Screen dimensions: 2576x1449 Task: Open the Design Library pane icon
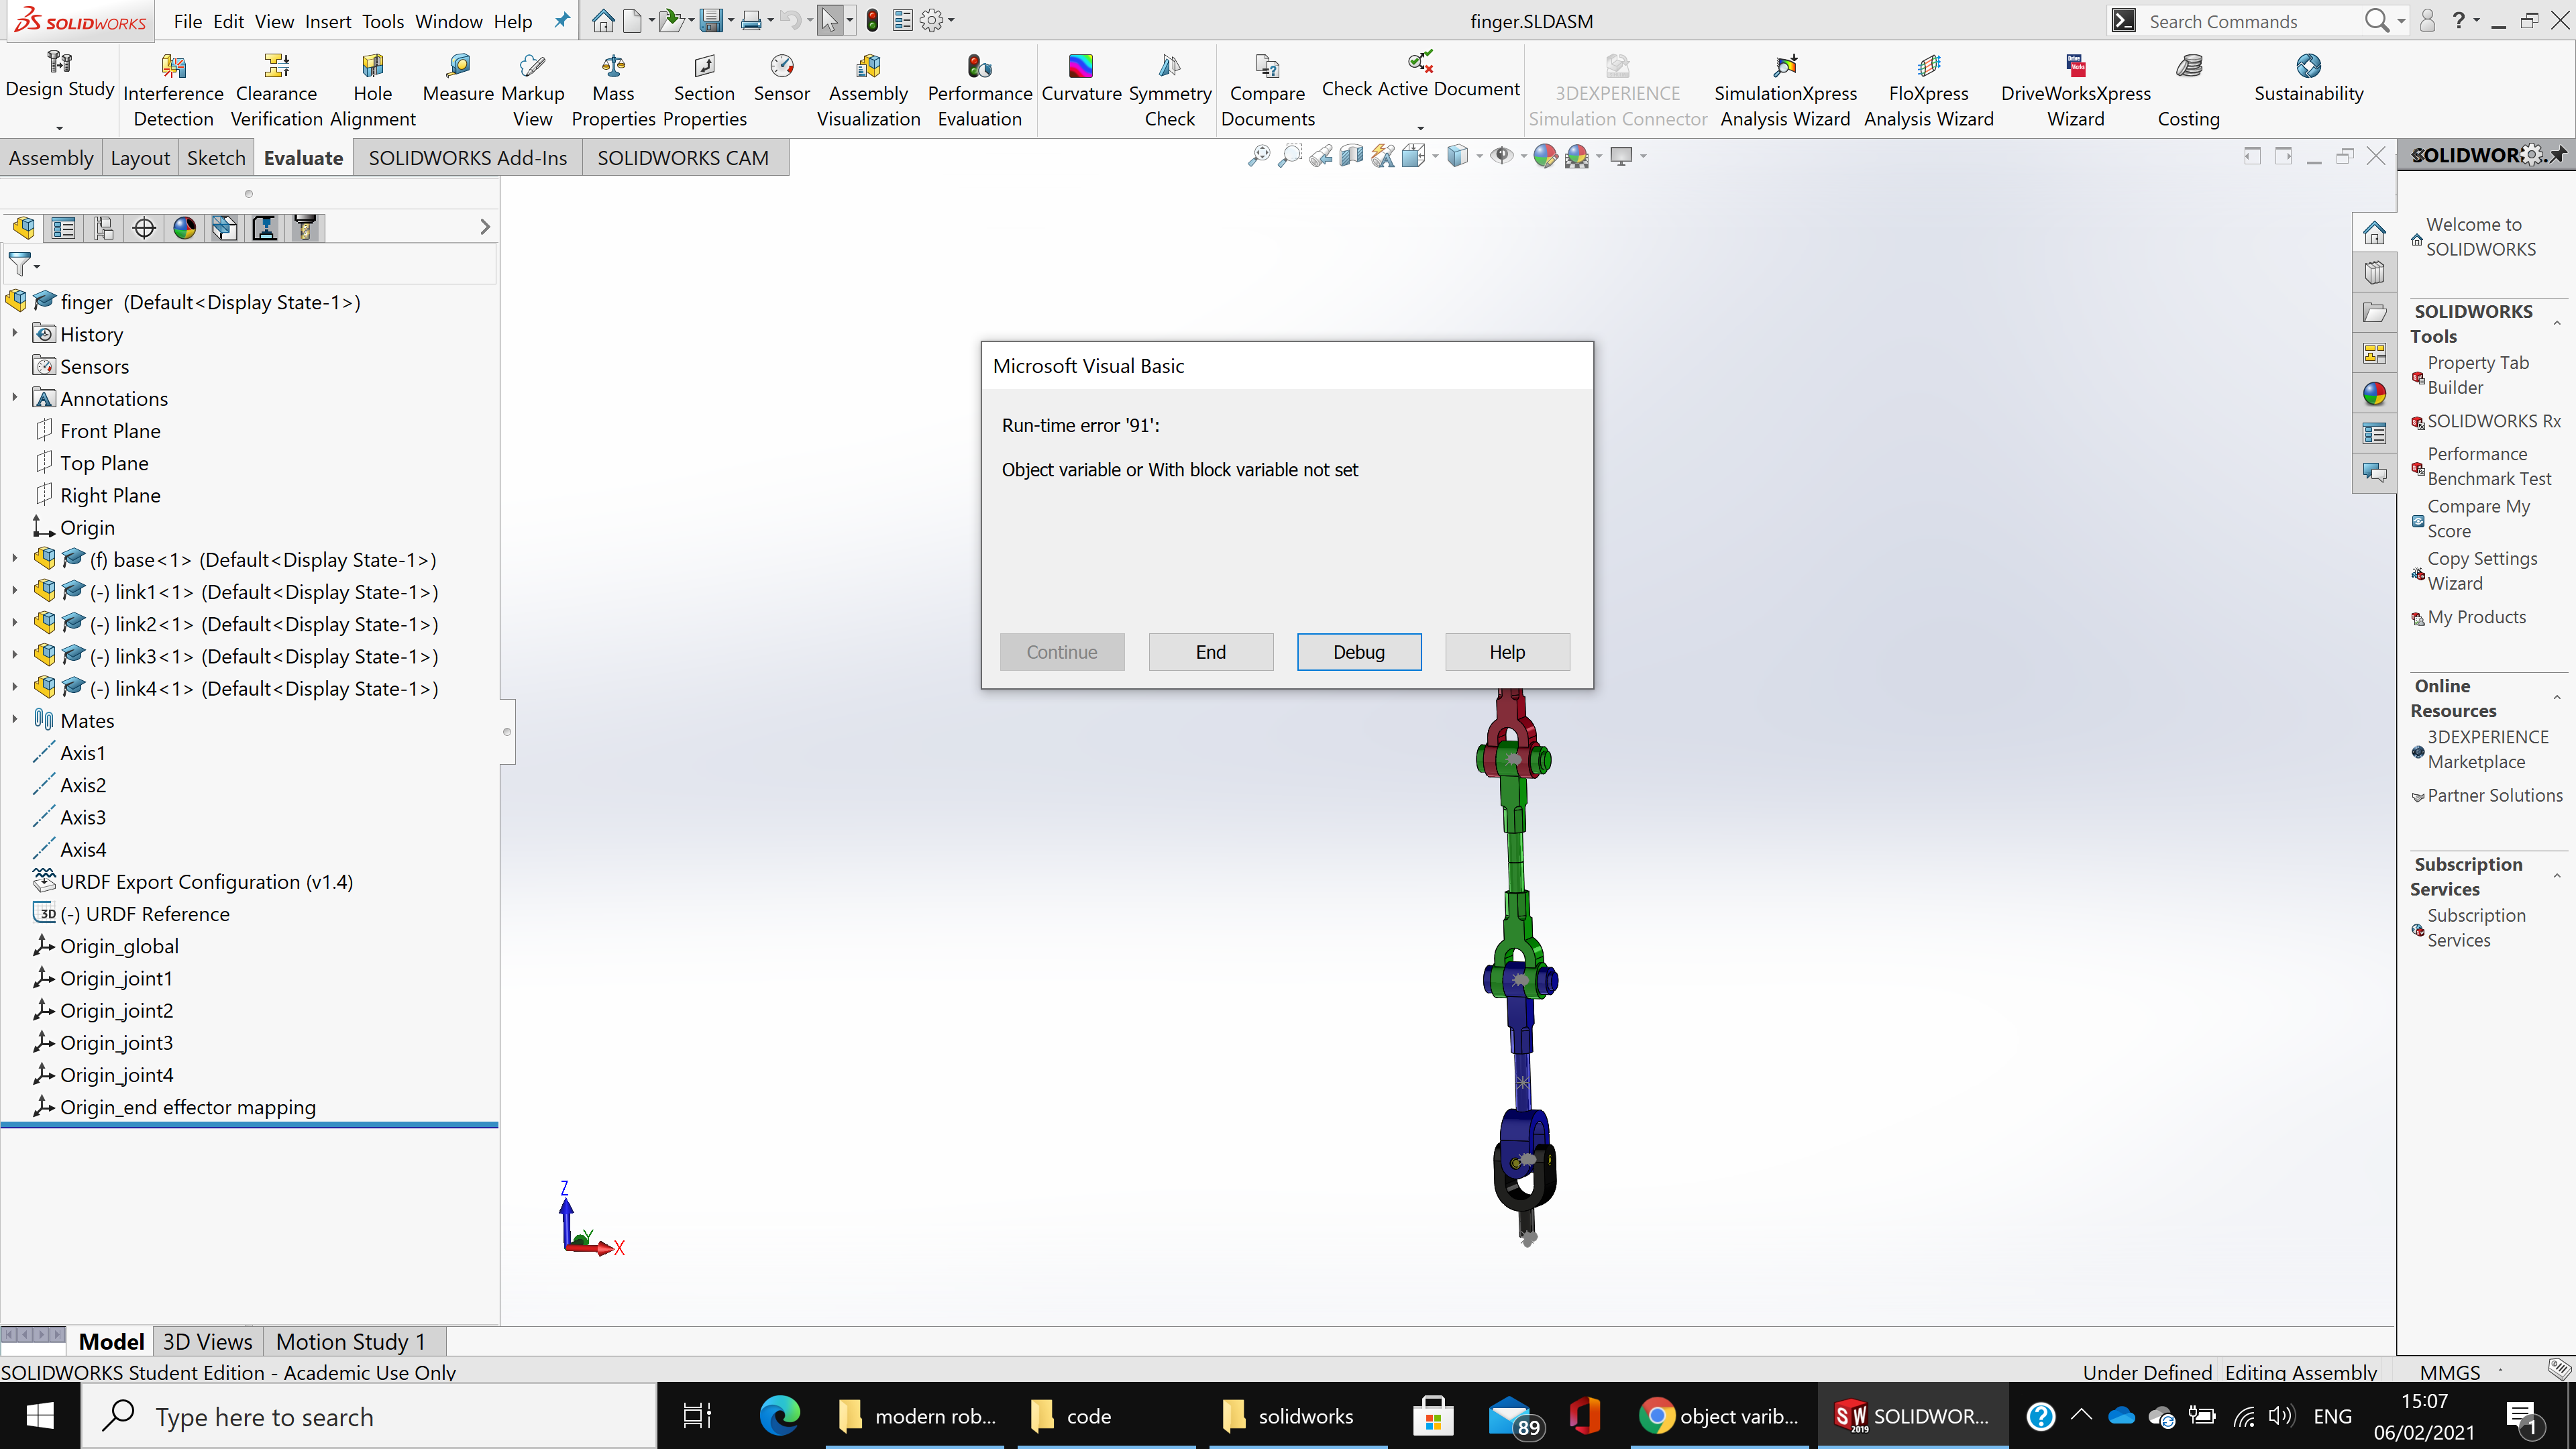pos(2374,273)
